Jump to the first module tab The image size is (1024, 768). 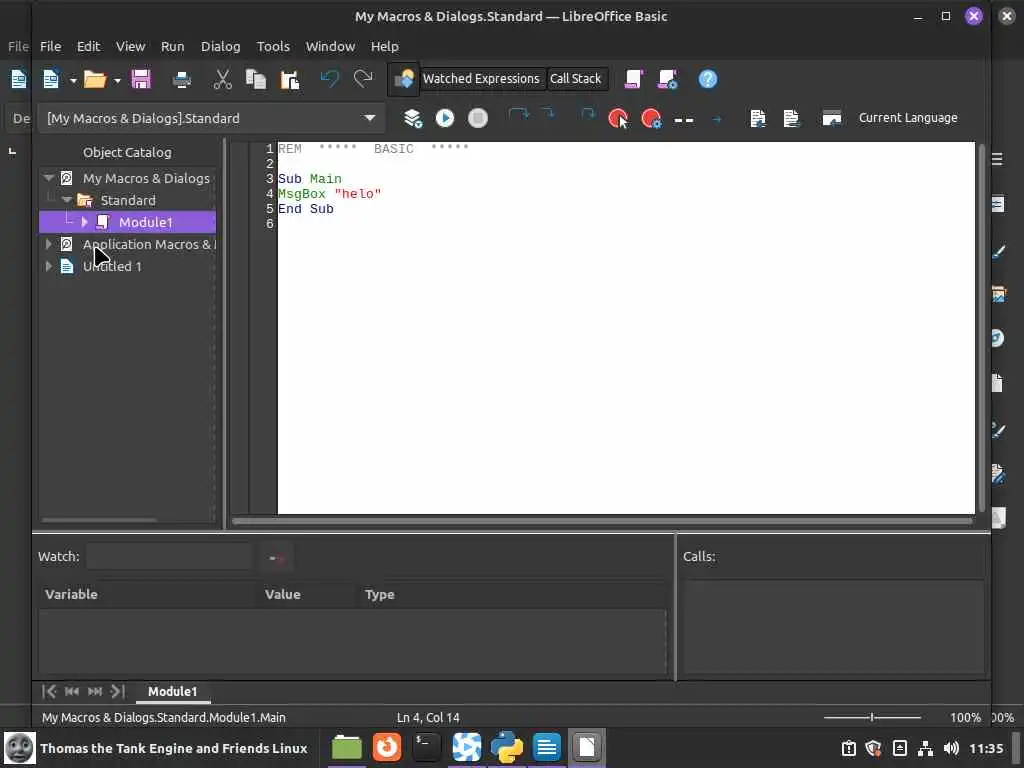49,692
